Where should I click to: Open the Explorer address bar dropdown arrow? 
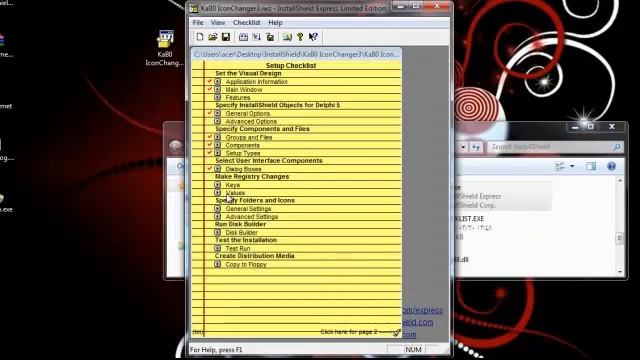coord(463,147)
